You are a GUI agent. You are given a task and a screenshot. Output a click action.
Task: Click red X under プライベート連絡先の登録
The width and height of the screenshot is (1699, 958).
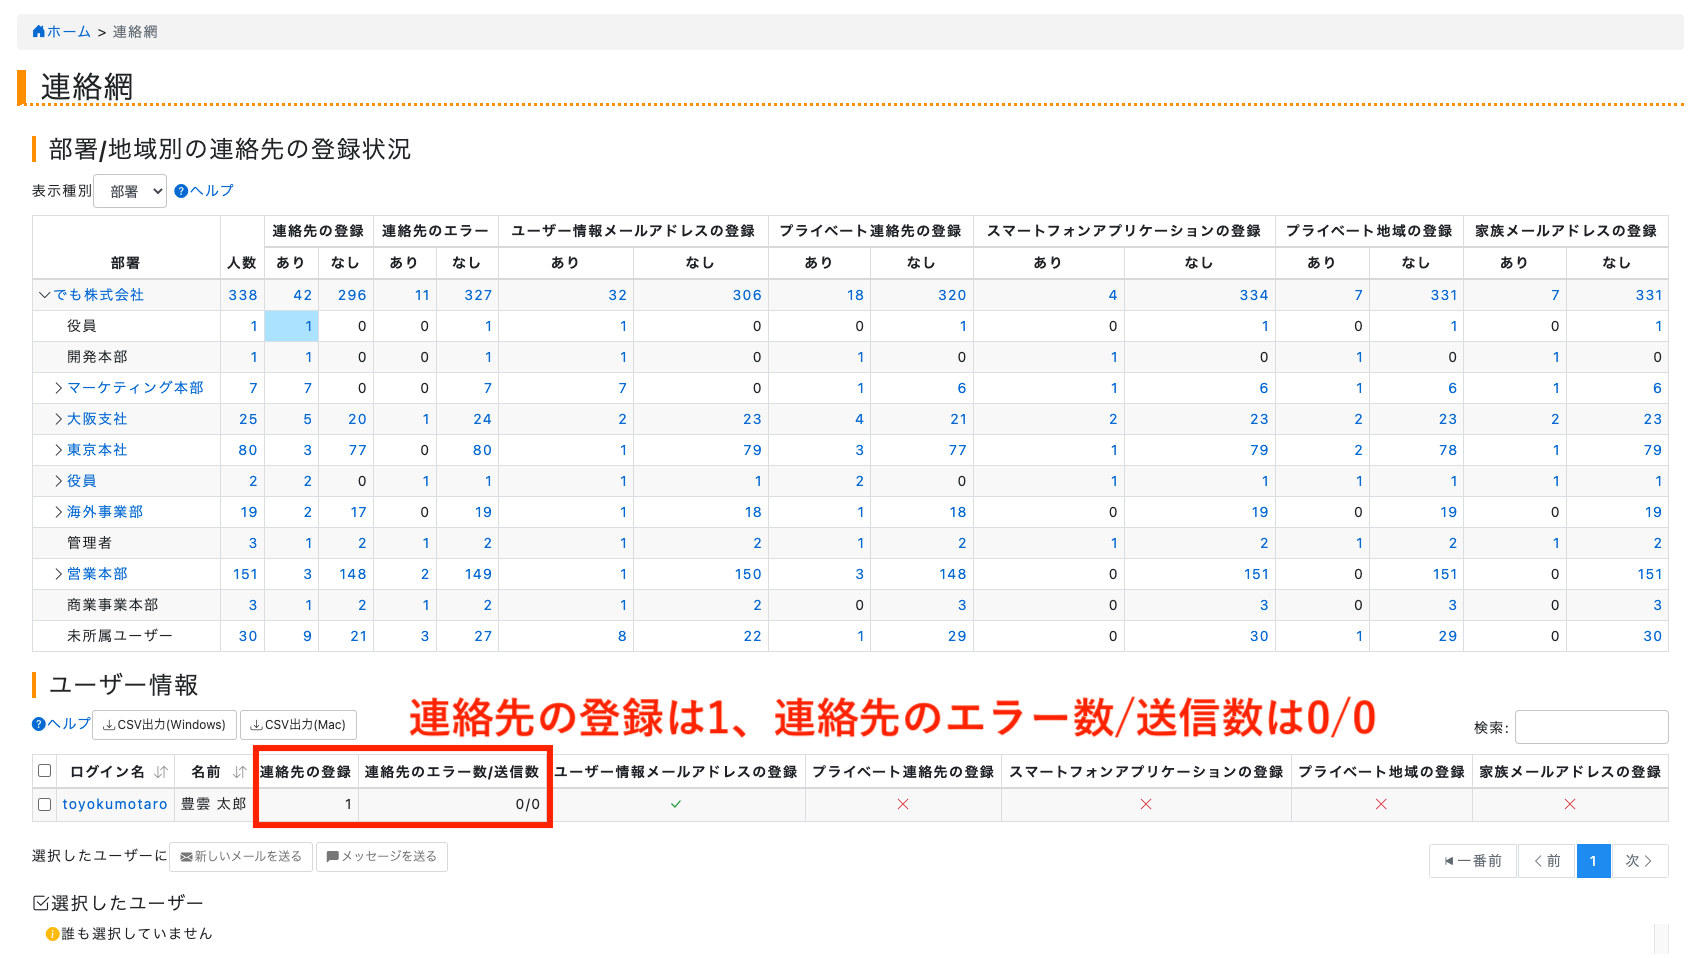click(x=903, y=804)
